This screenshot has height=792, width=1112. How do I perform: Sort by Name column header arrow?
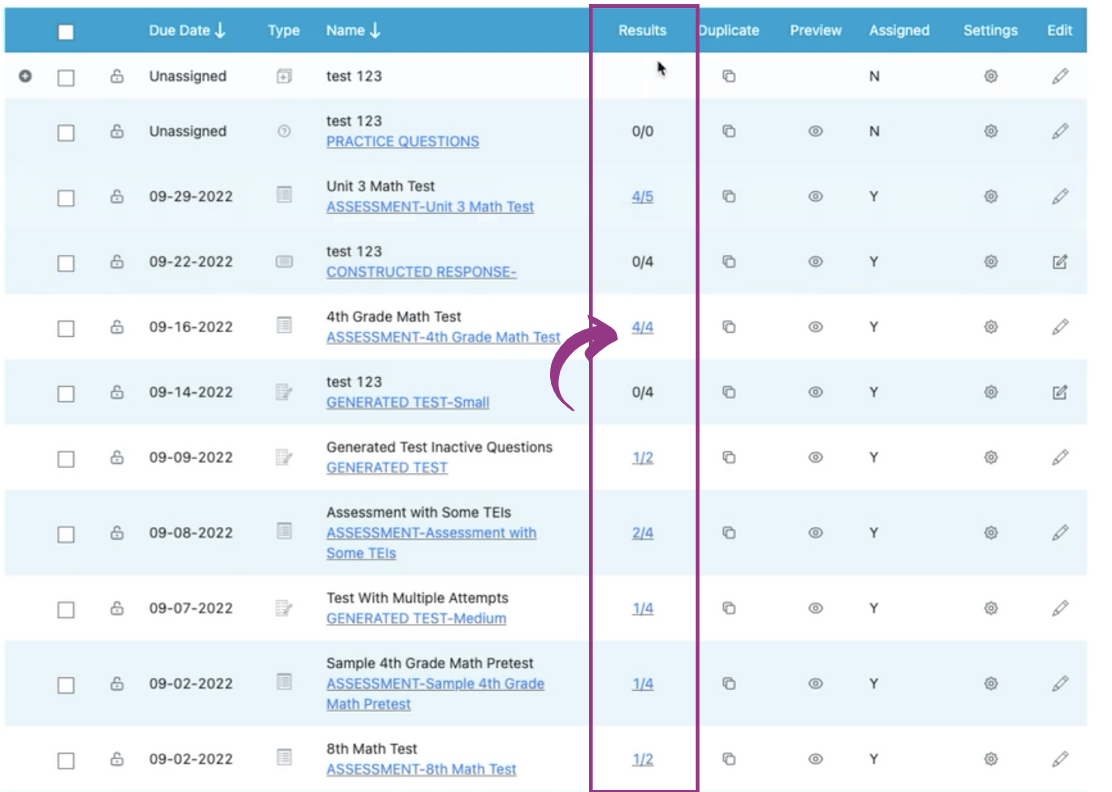click(x=375, y=30)
